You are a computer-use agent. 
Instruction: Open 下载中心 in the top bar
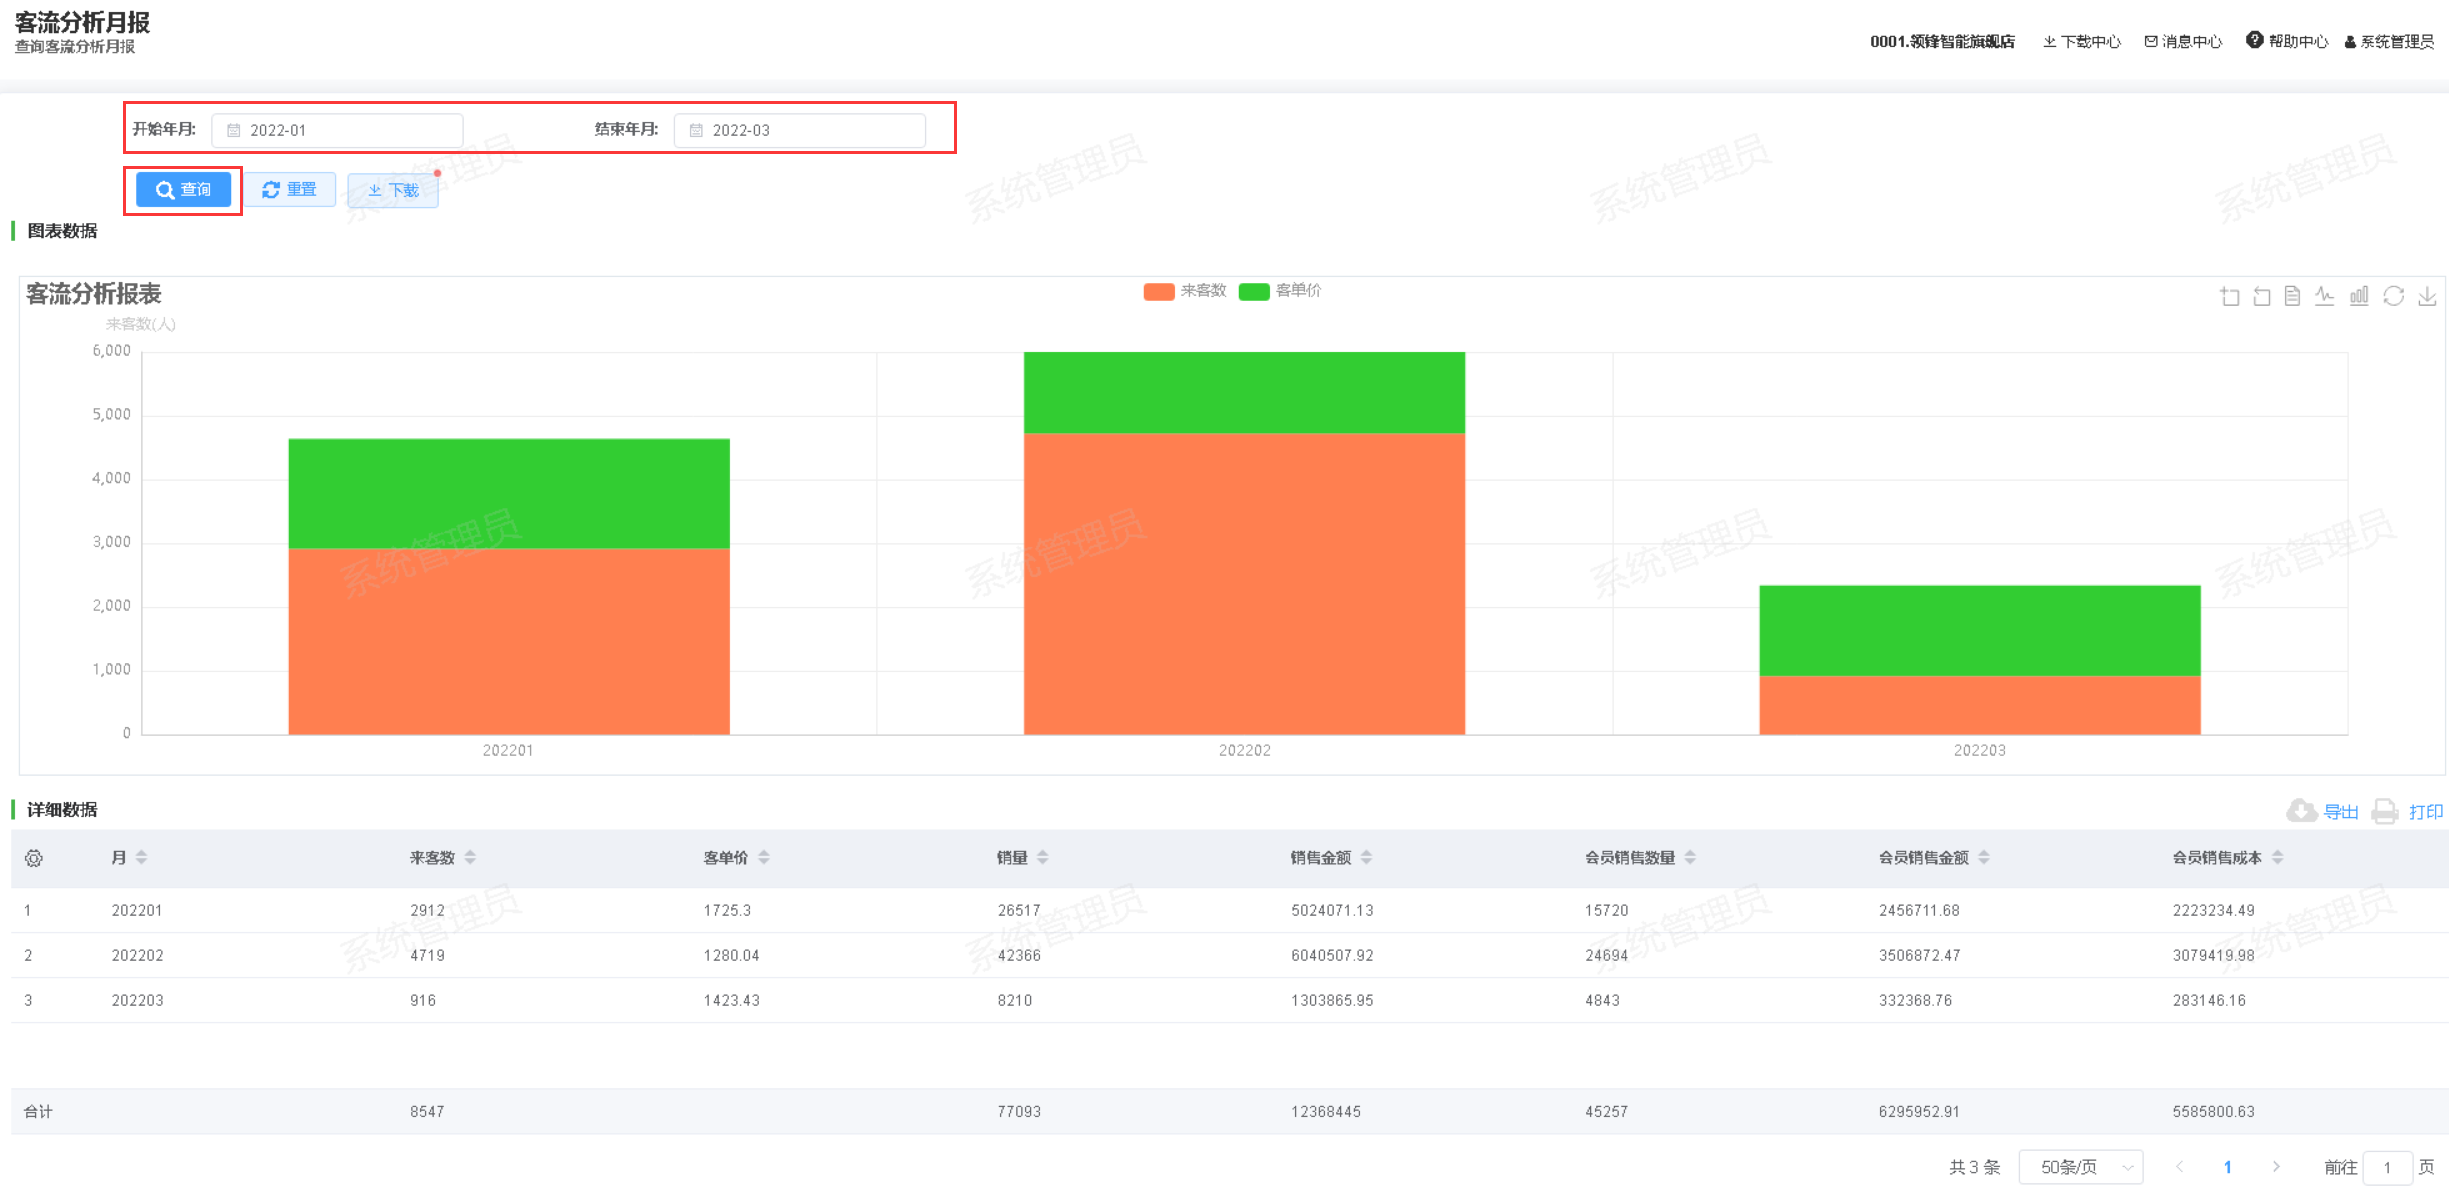(2081, 41)
